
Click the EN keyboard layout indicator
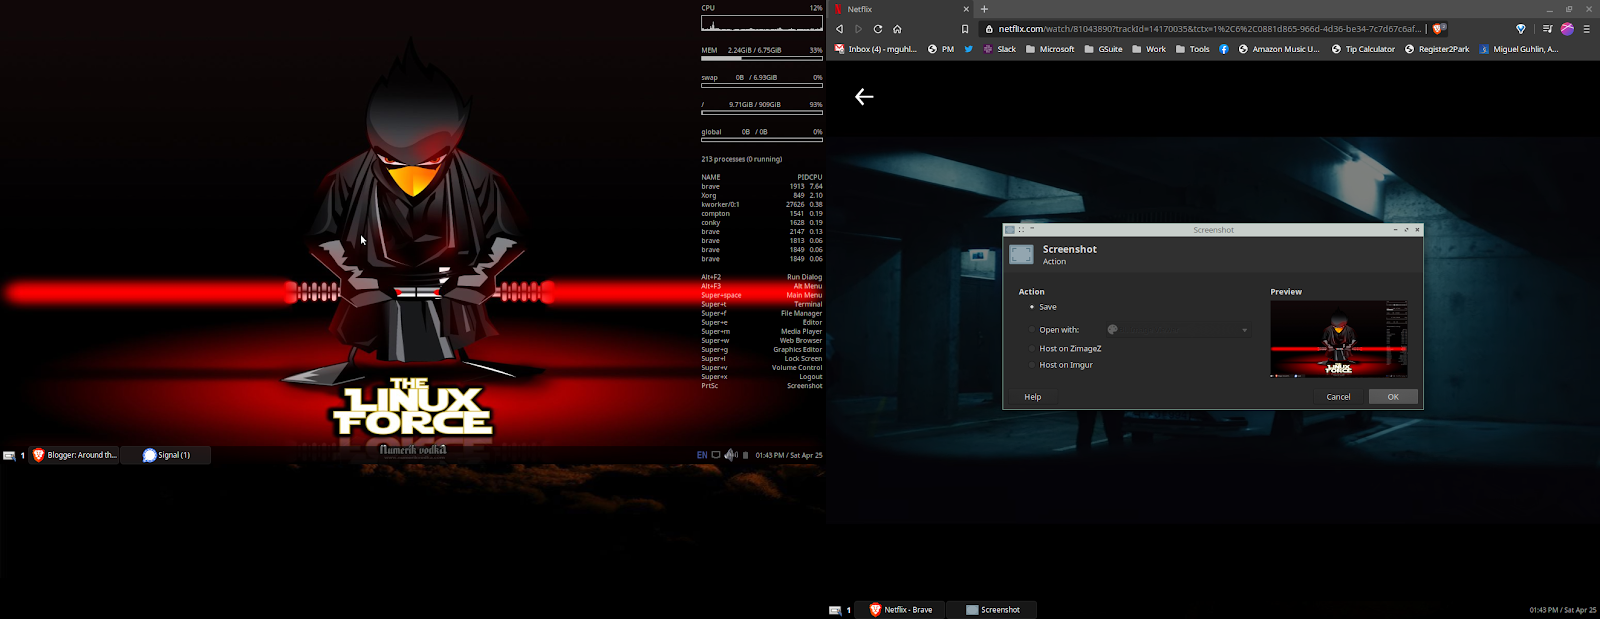click(702, 455)
